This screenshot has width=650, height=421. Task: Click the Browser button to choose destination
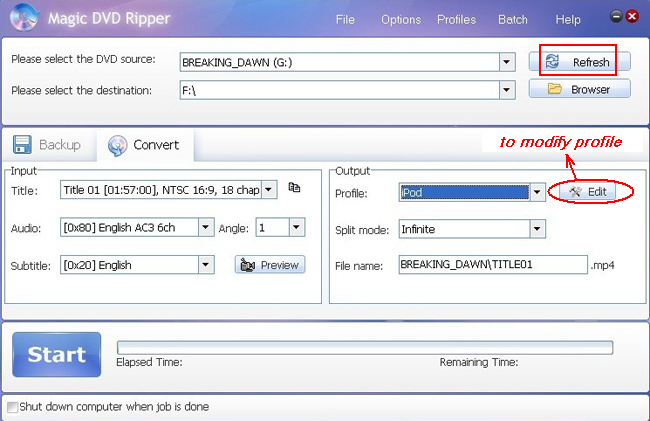(x=579, y=89)
